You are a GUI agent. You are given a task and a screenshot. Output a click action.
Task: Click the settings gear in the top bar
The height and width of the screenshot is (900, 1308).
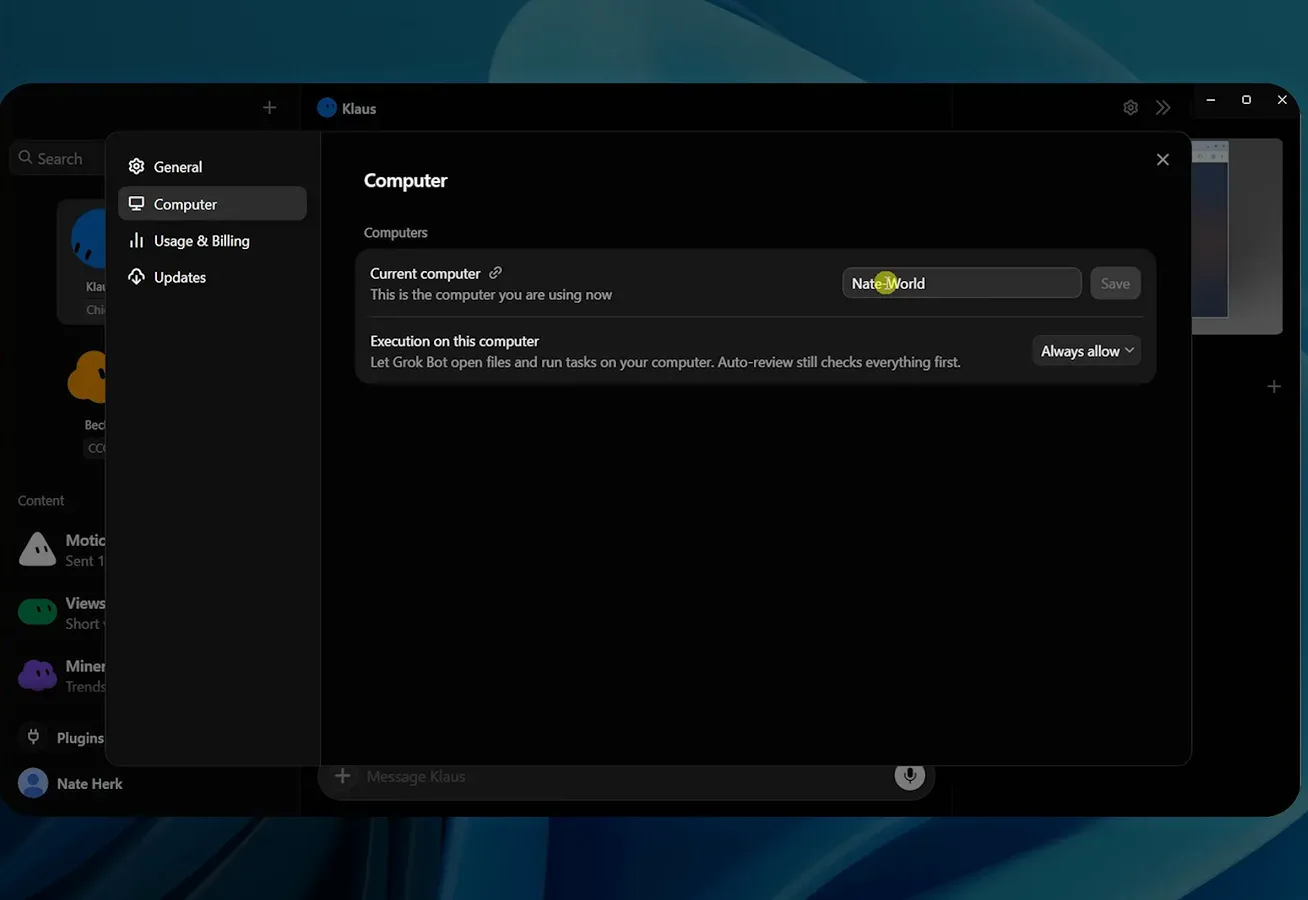point(1130,108)
